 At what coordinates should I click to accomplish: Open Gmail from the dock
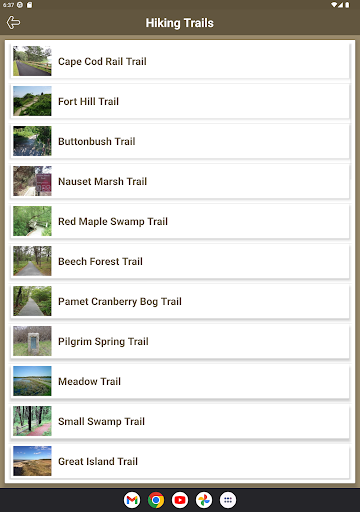click(132, 500)
